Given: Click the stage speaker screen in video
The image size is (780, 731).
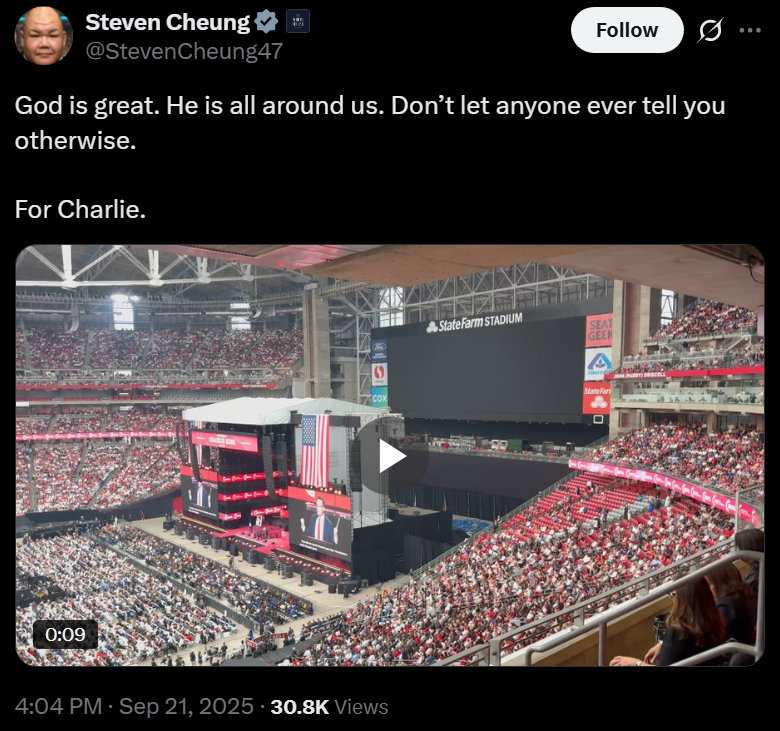Looking at the screenshot, I should click(319, 526).
